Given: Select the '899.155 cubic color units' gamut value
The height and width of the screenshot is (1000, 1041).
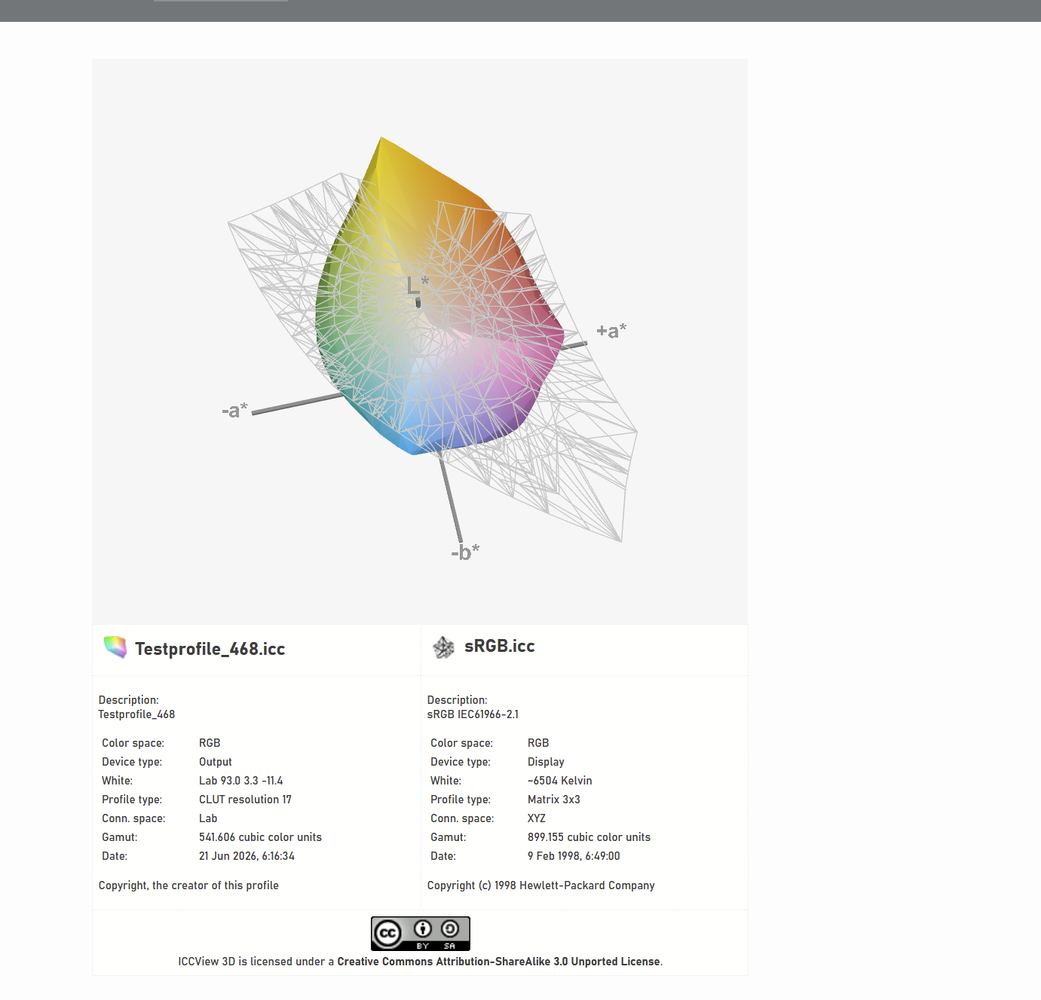Looking at the screenshot, I should tap(589, 837).
